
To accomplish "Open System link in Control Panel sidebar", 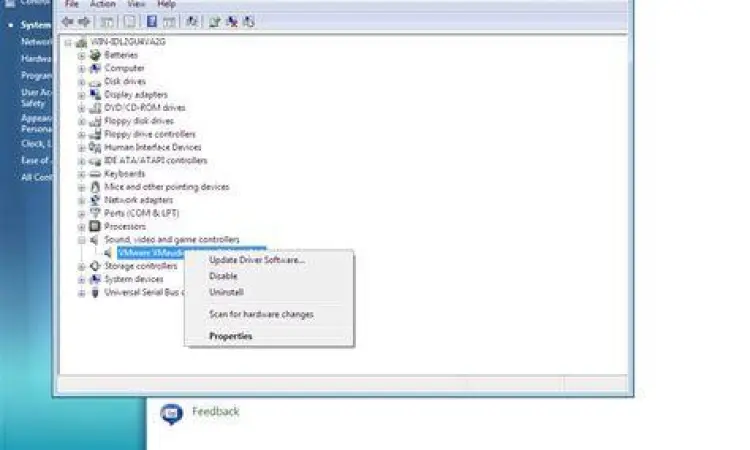I will click(x=36, y=25).
